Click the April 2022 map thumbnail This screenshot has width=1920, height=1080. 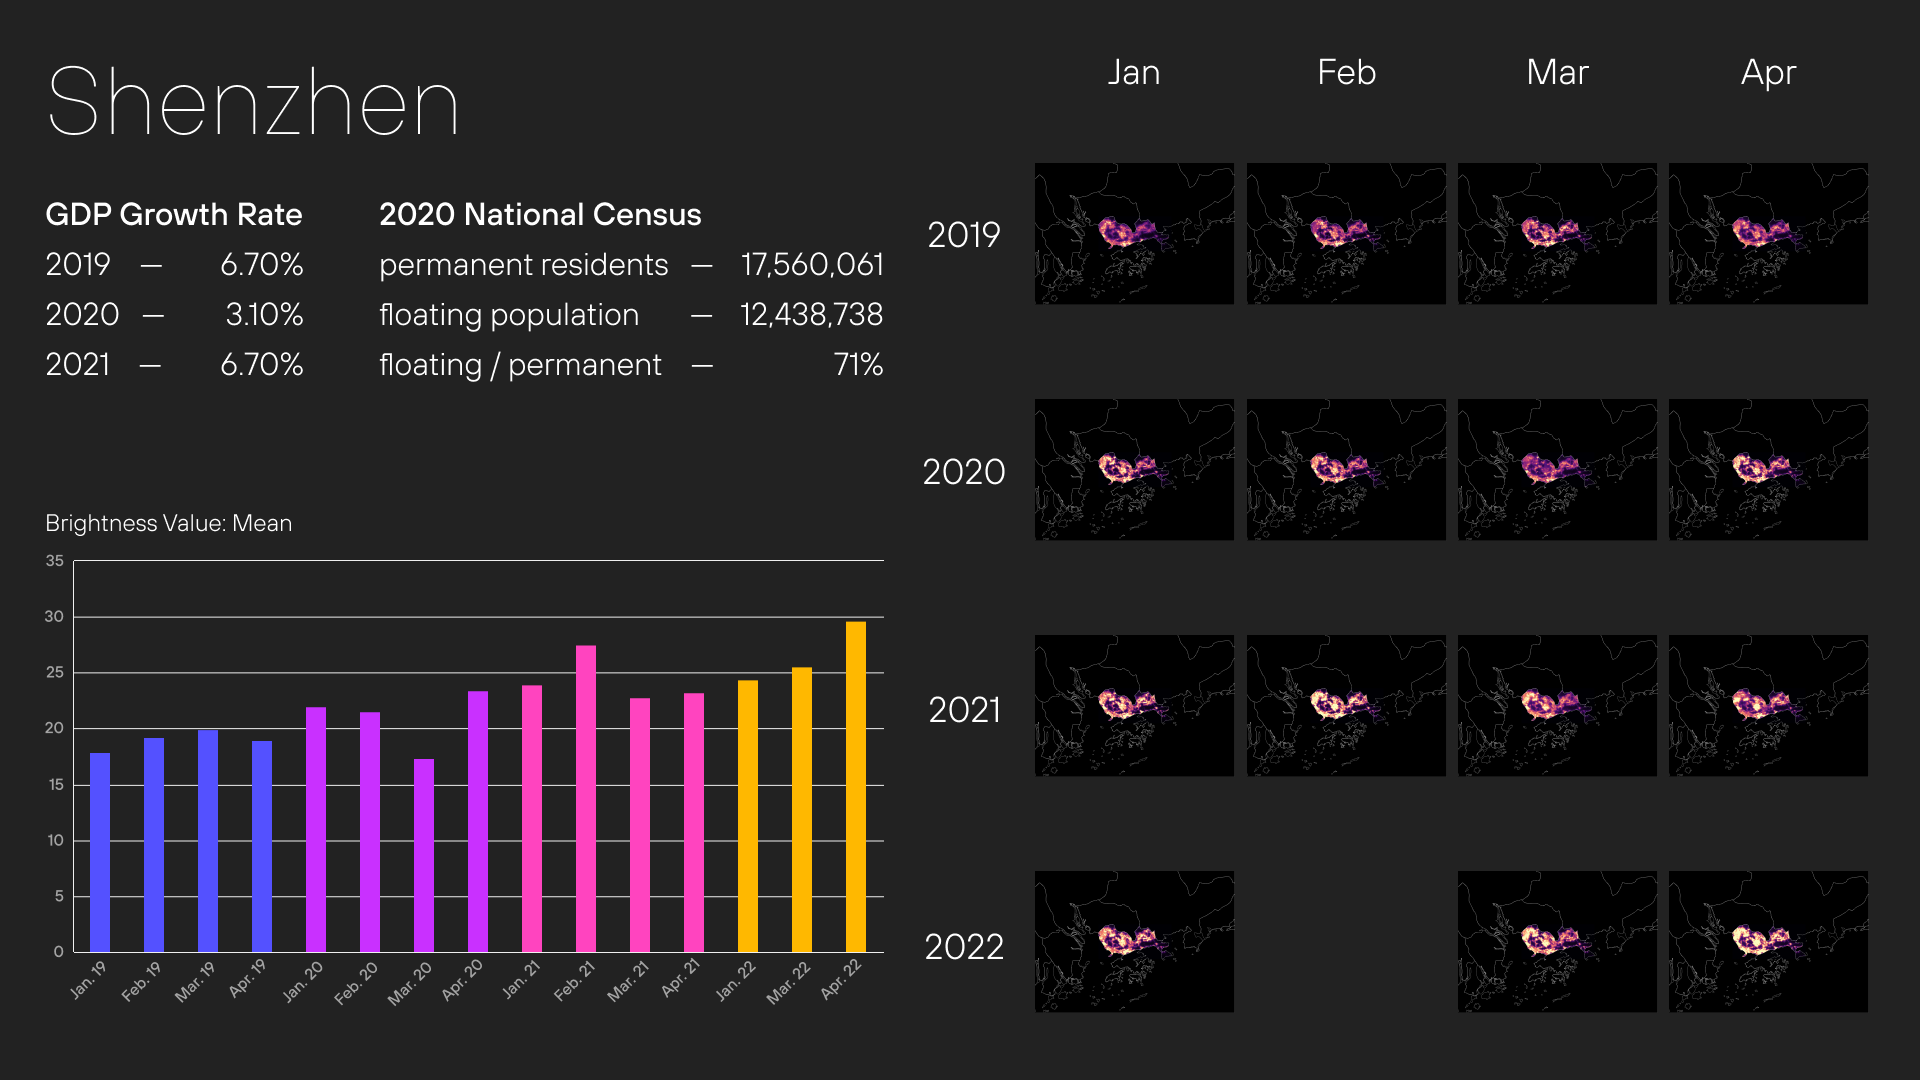(1768, 941)
